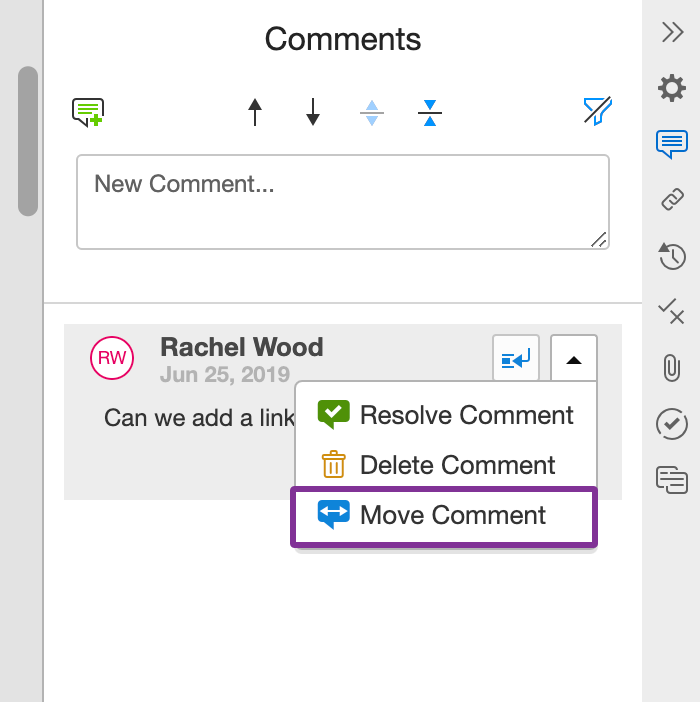Open the circled checkmark approvals icon

(x=672, y=424)
